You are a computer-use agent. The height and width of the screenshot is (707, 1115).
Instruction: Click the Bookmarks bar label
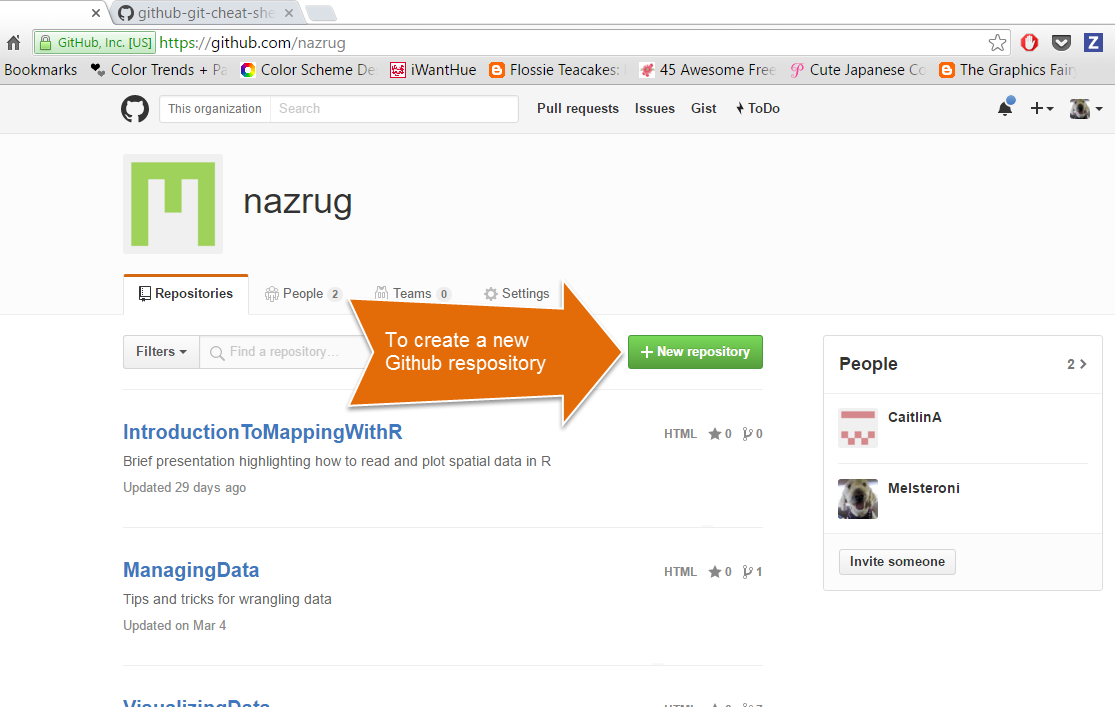pyautogui.click(x=41, y=70)
